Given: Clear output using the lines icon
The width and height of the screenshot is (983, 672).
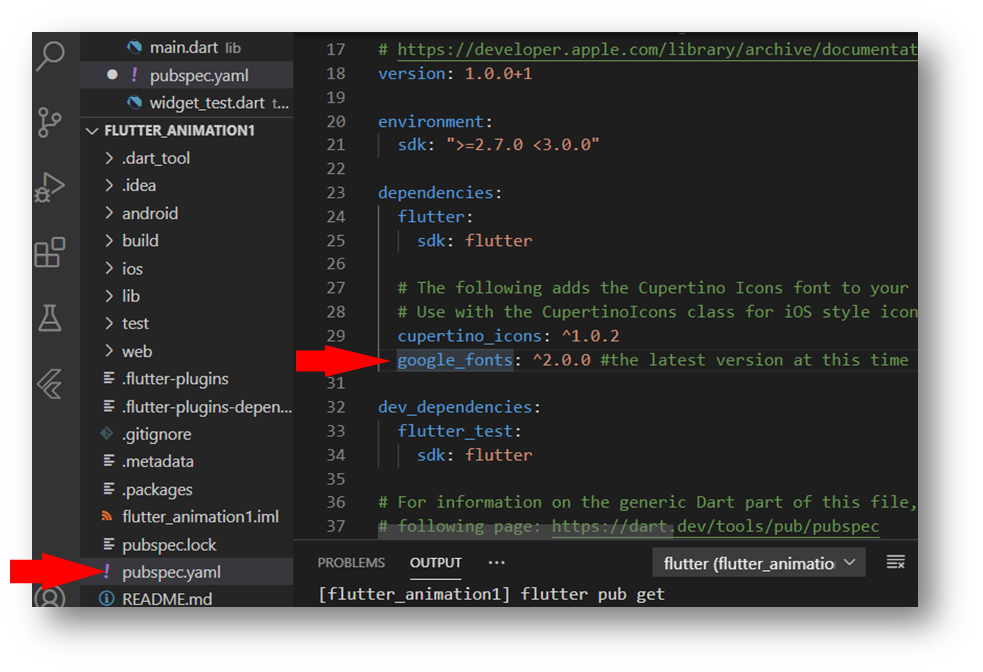Looking at the screenshot, I should click(x=895, y=562).
